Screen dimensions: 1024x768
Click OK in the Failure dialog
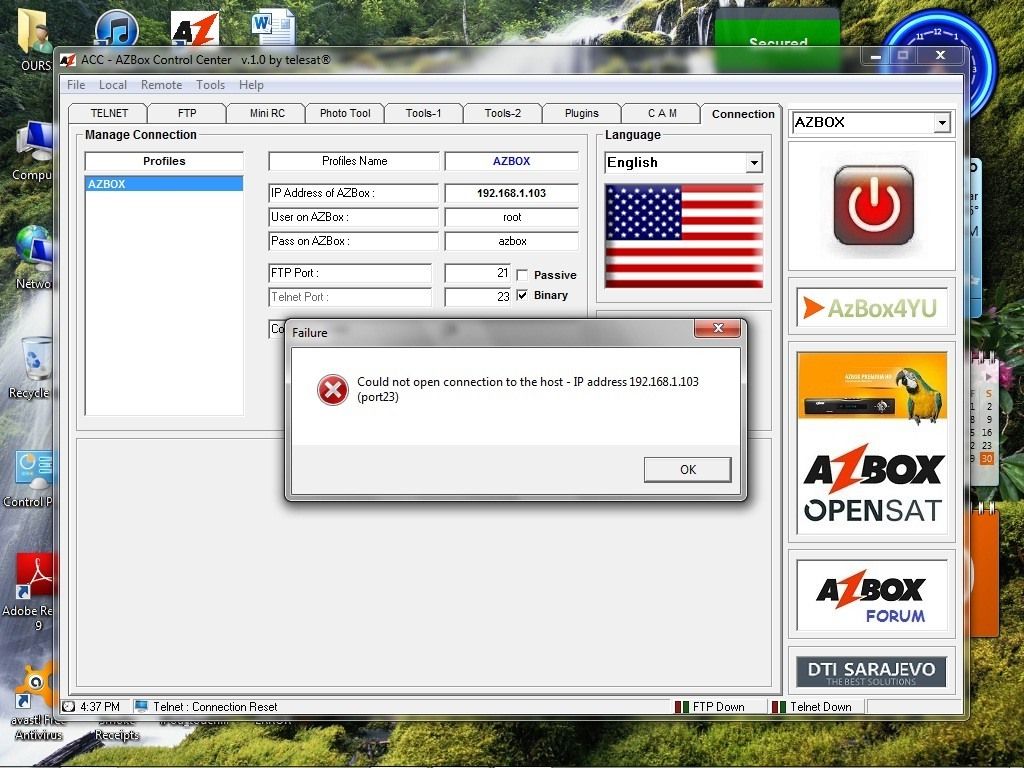point(688,470)
